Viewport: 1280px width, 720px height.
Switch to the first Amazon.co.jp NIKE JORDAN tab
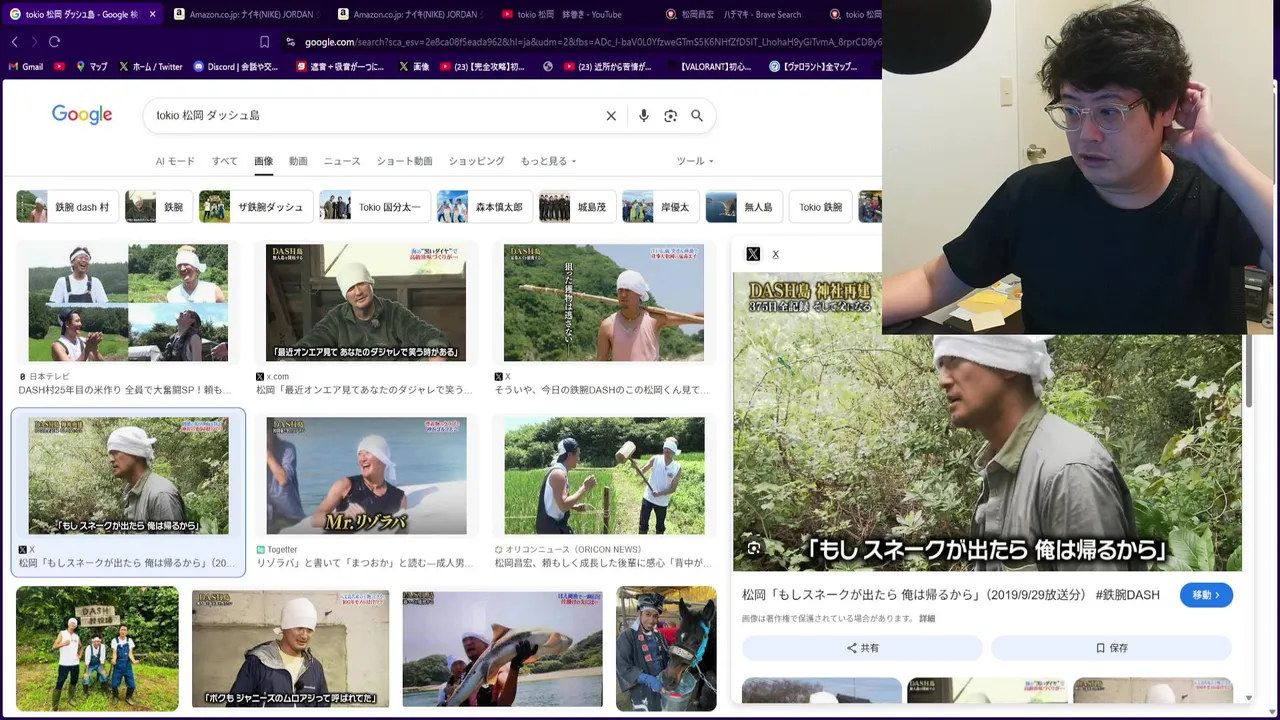tap(245, 14)
